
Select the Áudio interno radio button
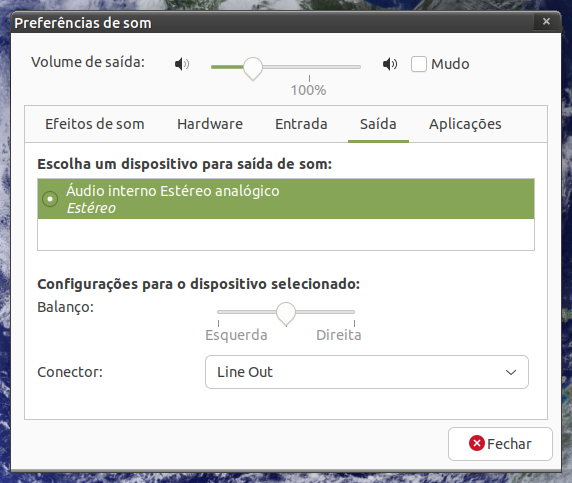(50, 199)
